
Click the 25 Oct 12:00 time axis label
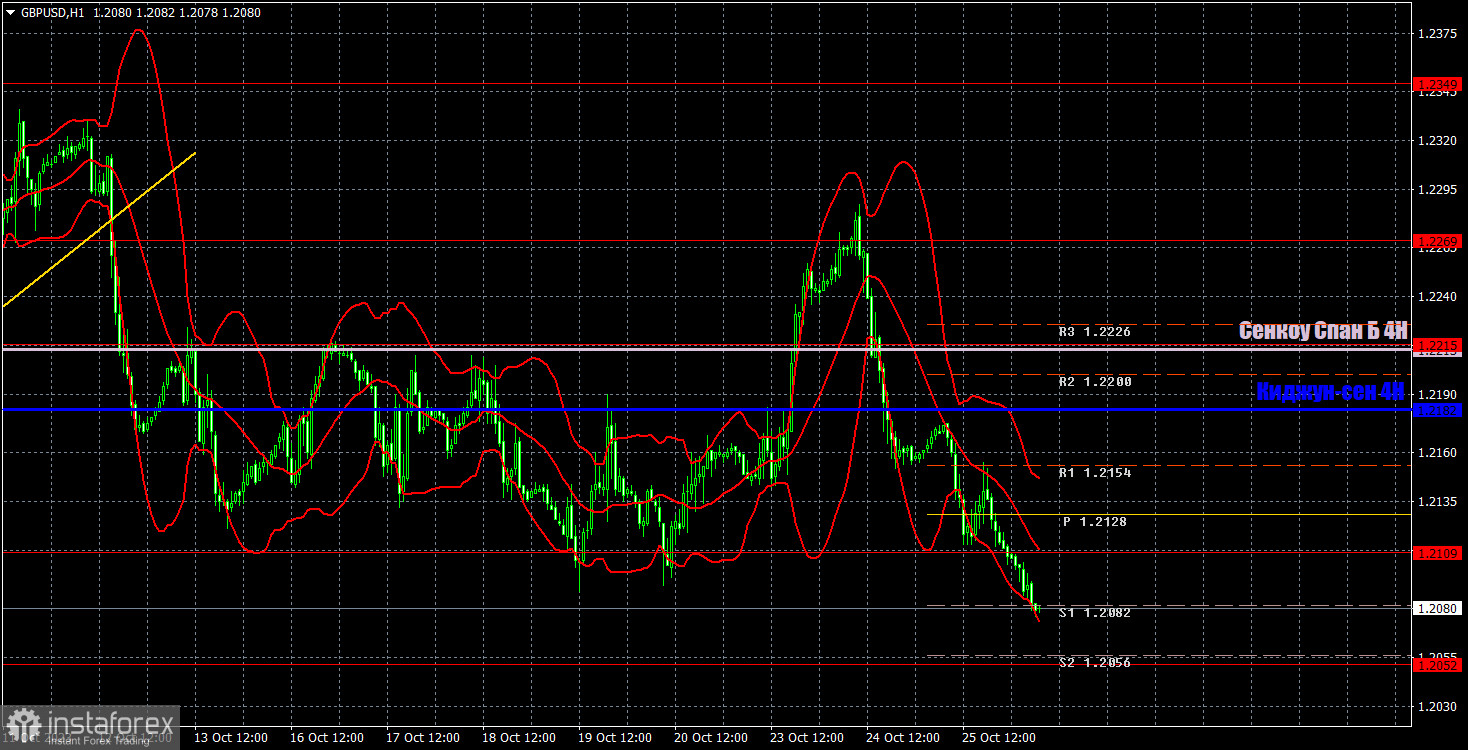click(x=999, y=738)
